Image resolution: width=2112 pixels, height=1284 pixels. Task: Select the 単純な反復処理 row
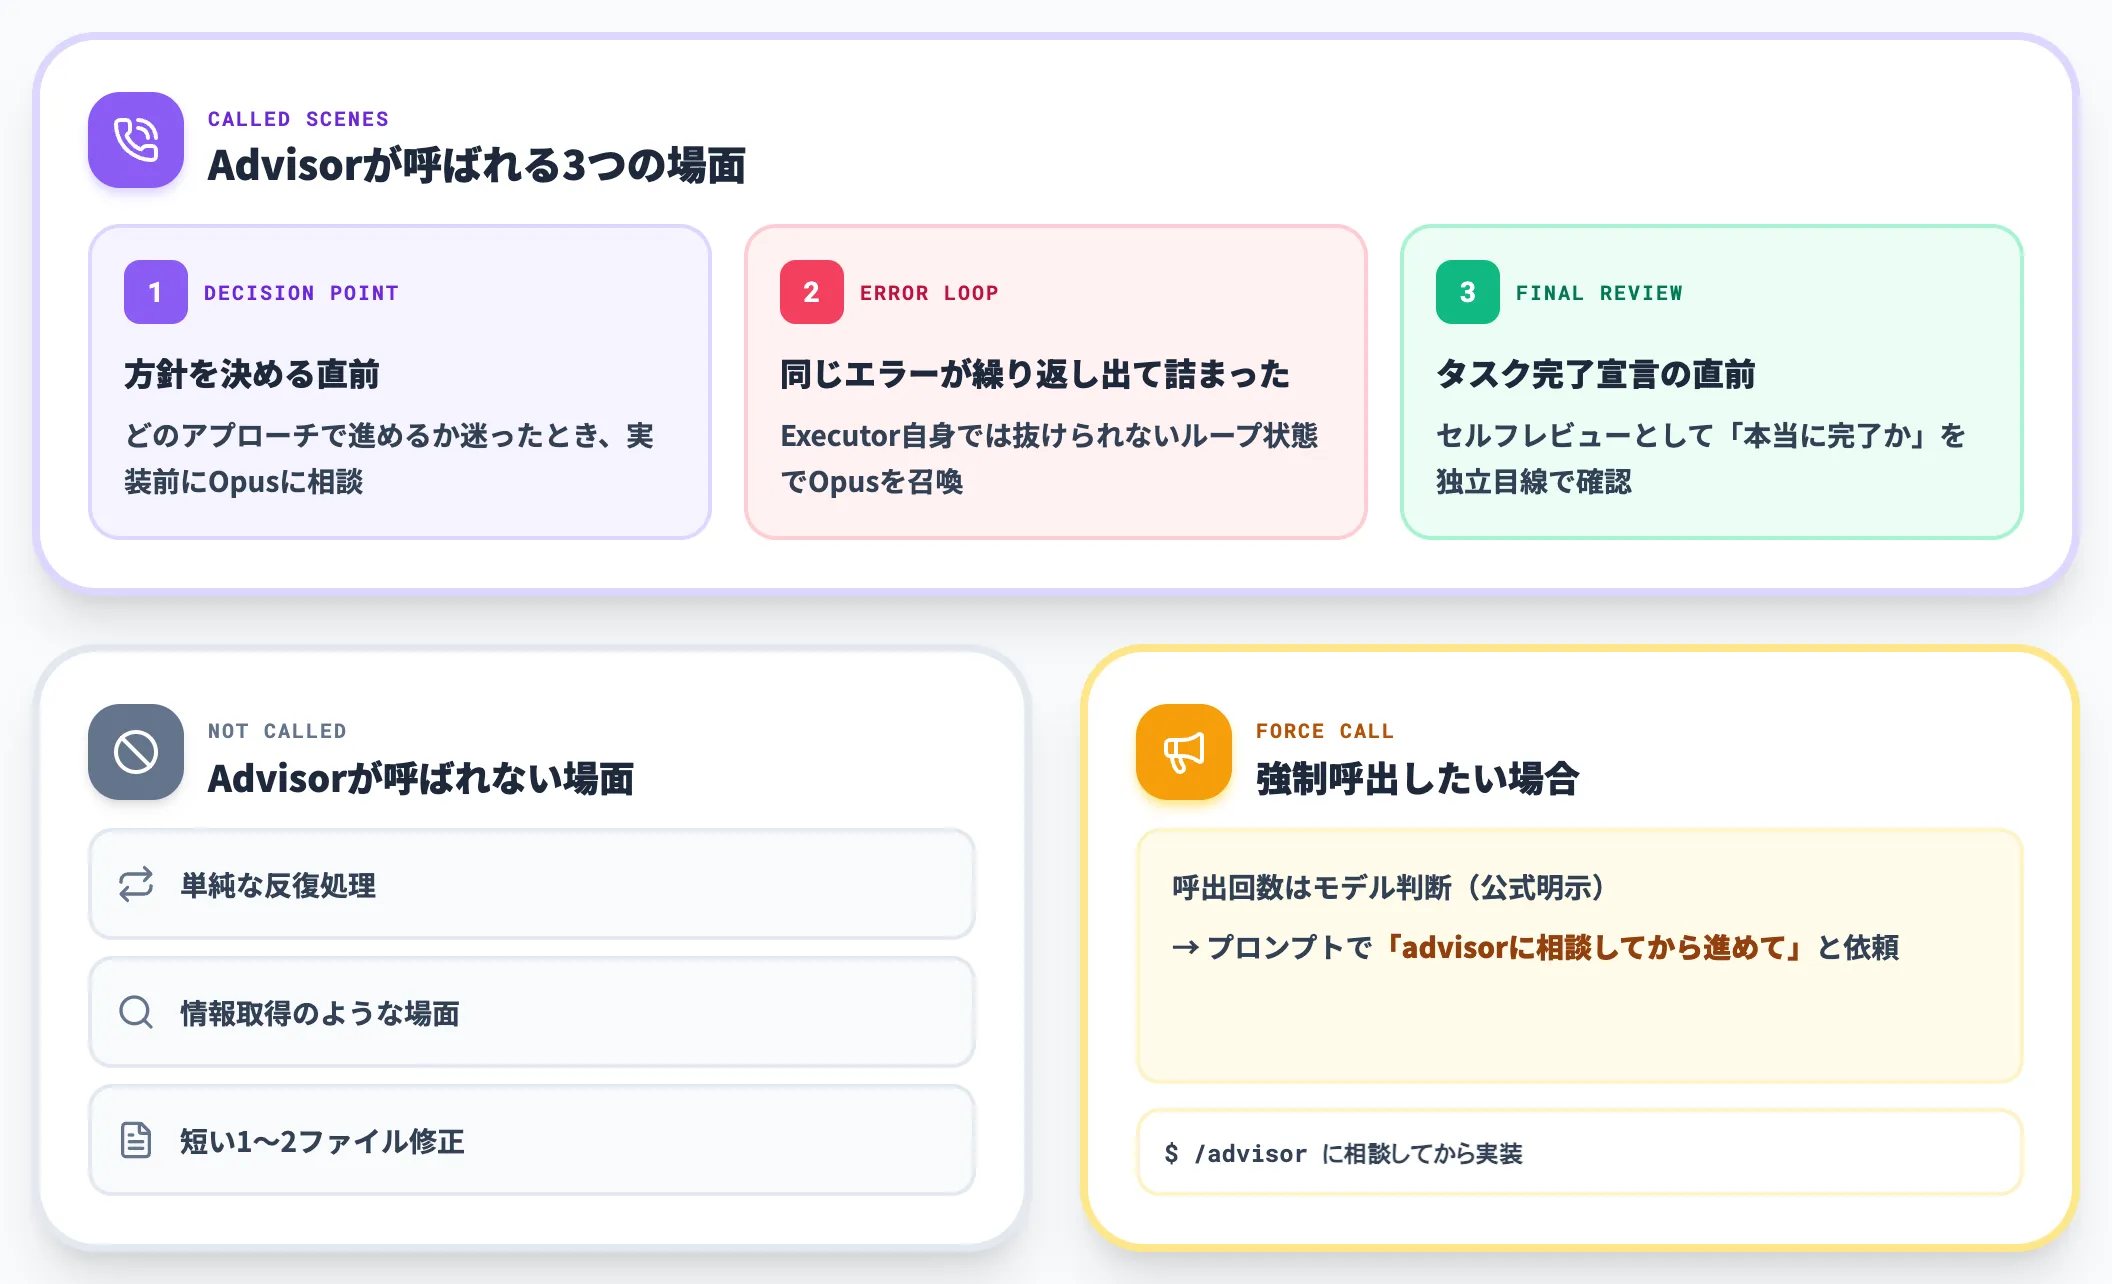click(x=532, y=884)
